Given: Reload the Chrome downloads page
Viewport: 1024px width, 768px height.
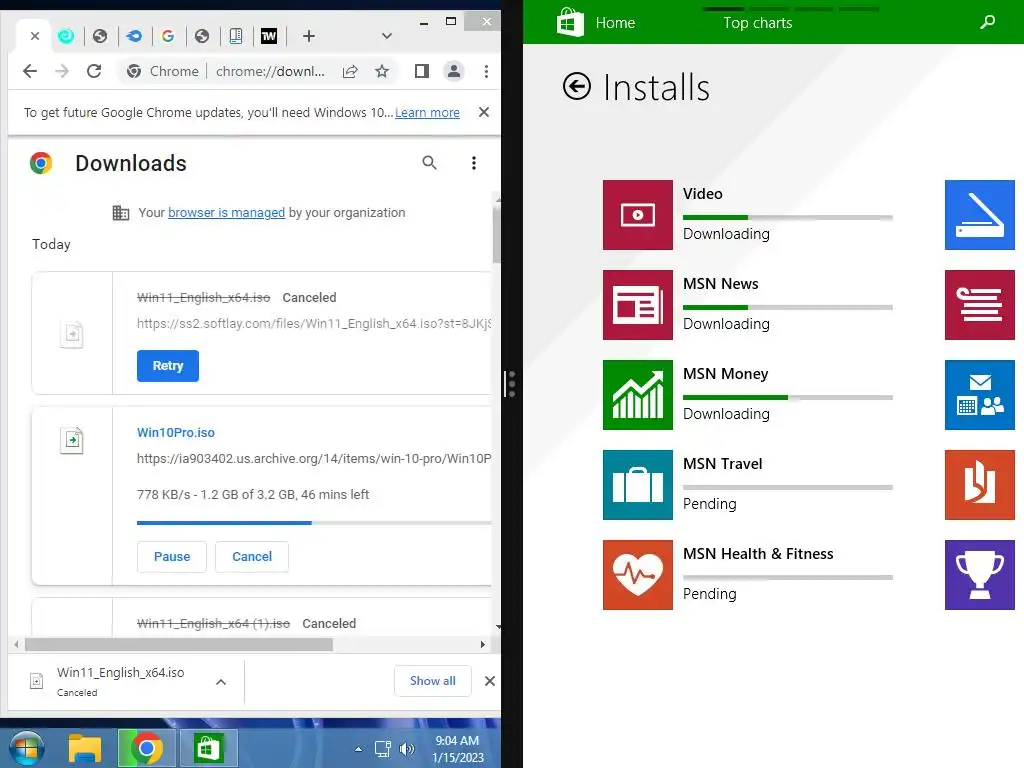Looking at the screenshot, I should coord(94,71).
